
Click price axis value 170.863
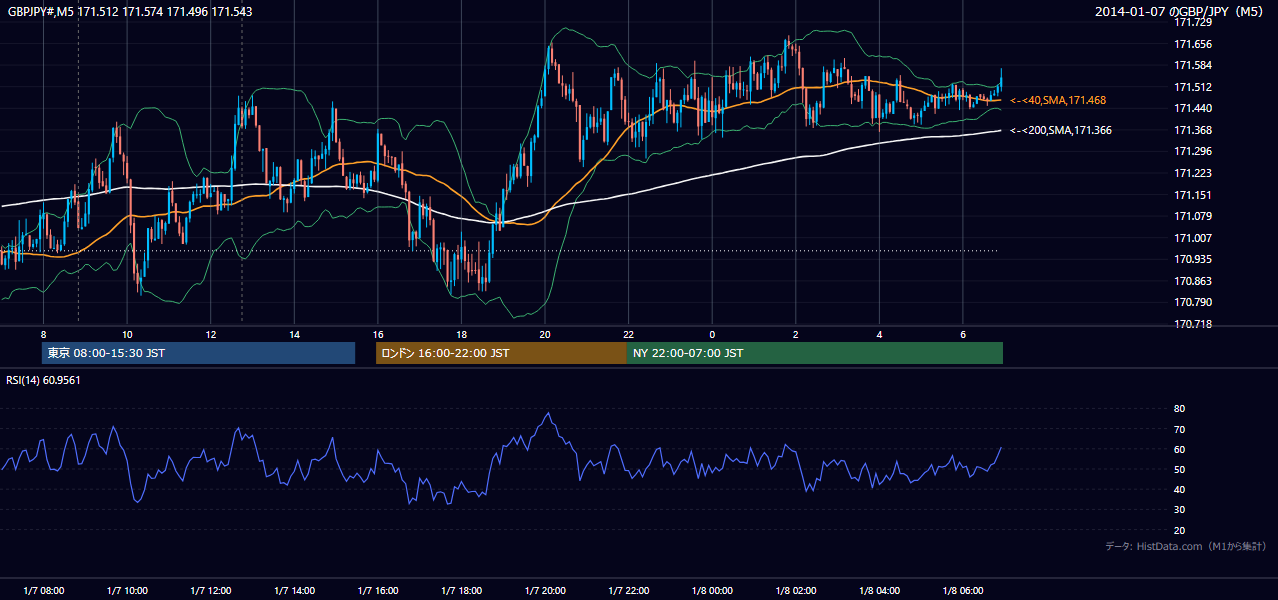tap(1193, 281)
